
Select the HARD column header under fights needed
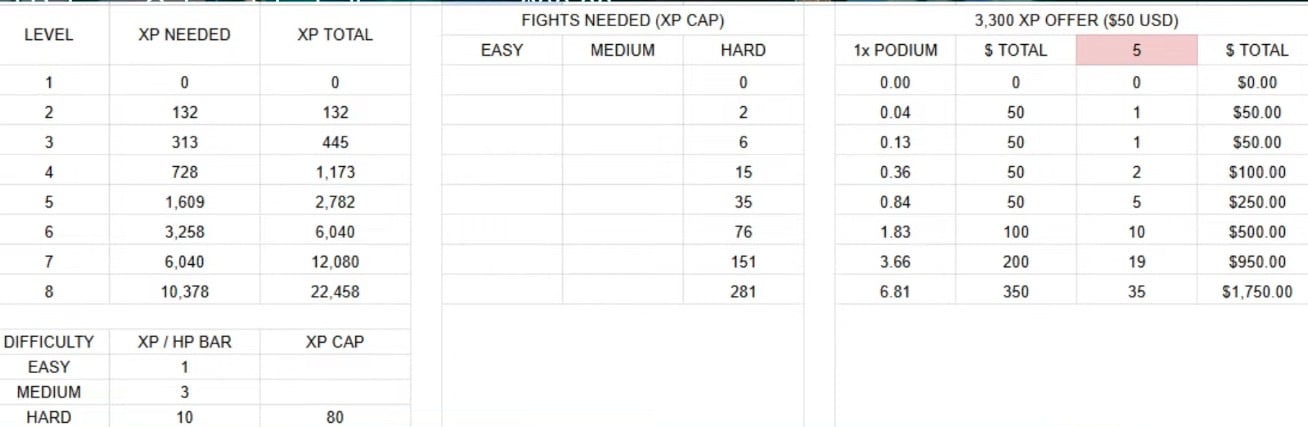[743, 50]
